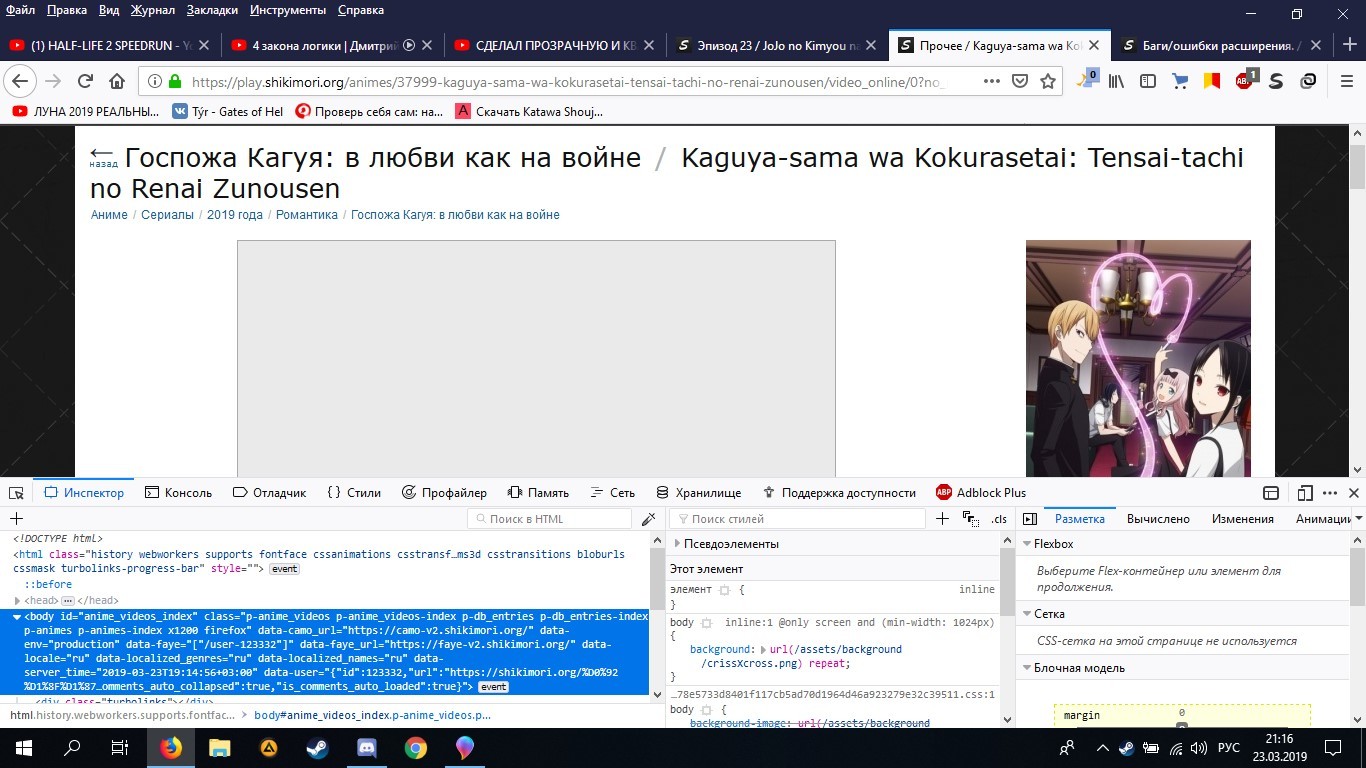Open the Закладки menu
This screenshot has width=1366, height=768.
click(212, 10)
